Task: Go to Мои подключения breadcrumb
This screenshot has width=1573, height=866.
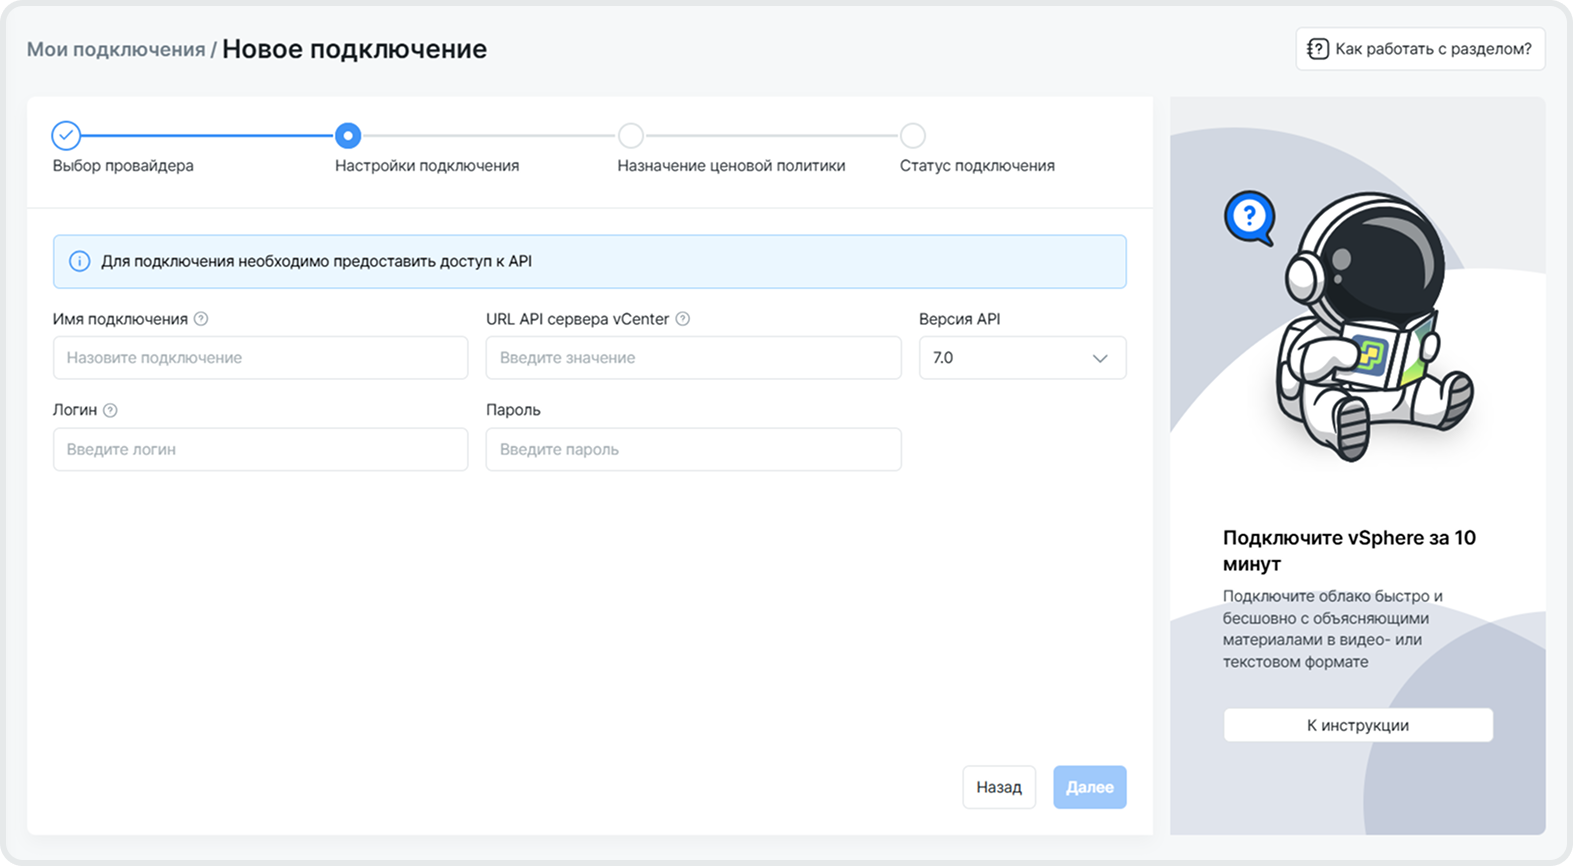Action: pos(115,49)
